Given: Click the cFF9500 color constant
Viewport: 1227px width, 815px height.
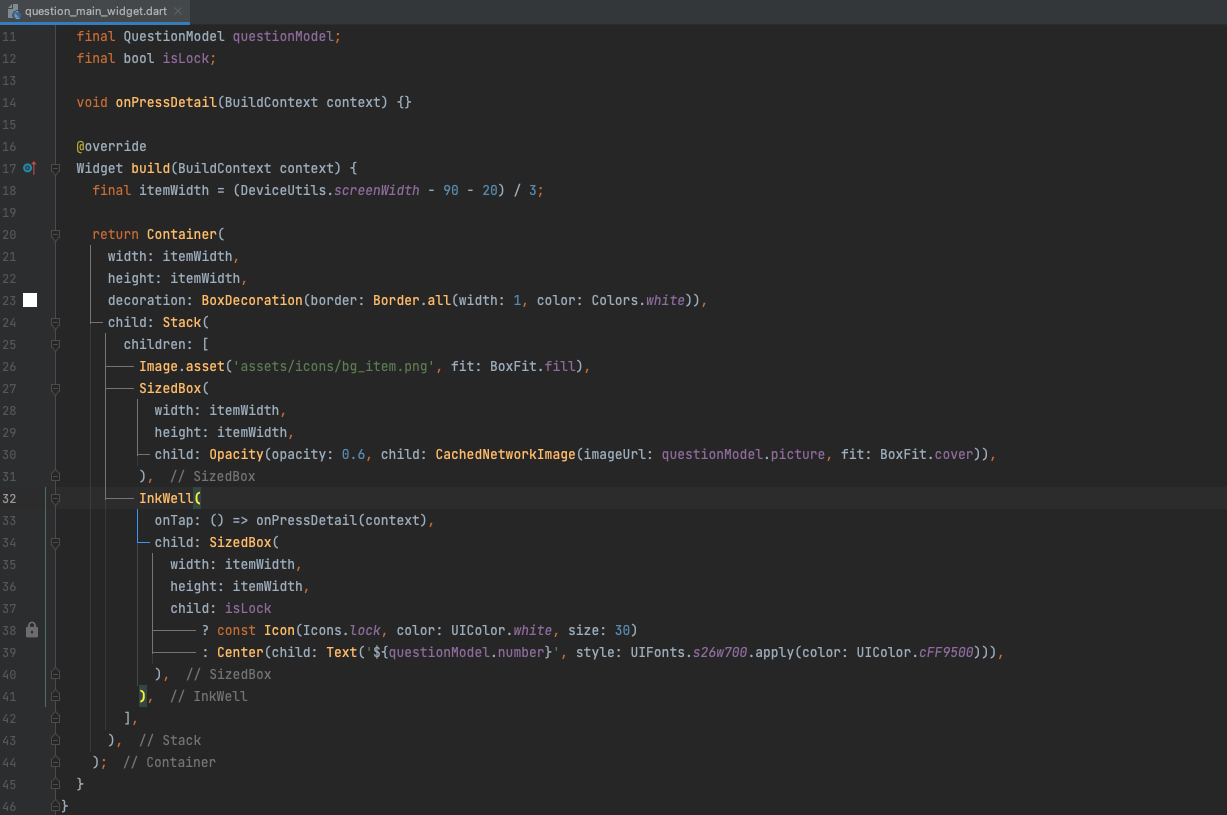Looking at the screenshot, I should coord(947,652).
